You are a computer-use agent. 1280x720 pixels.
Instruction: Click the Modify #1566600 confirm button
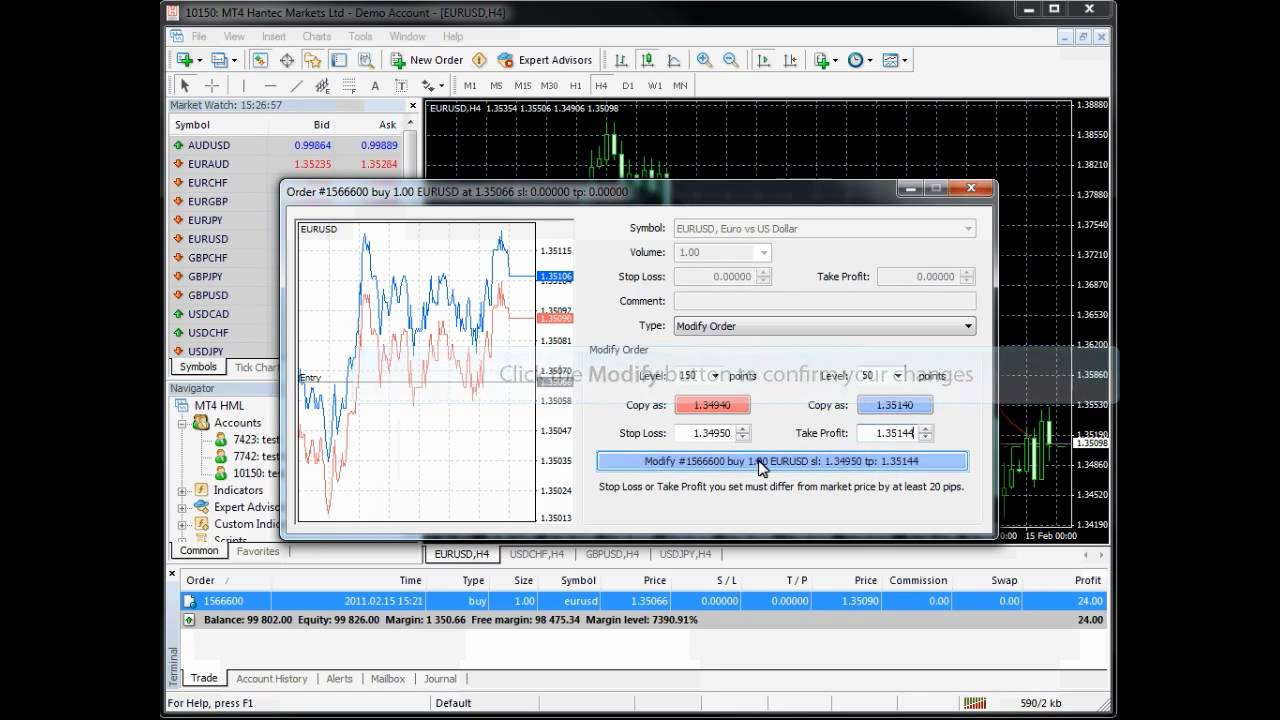tap(782, 461)
